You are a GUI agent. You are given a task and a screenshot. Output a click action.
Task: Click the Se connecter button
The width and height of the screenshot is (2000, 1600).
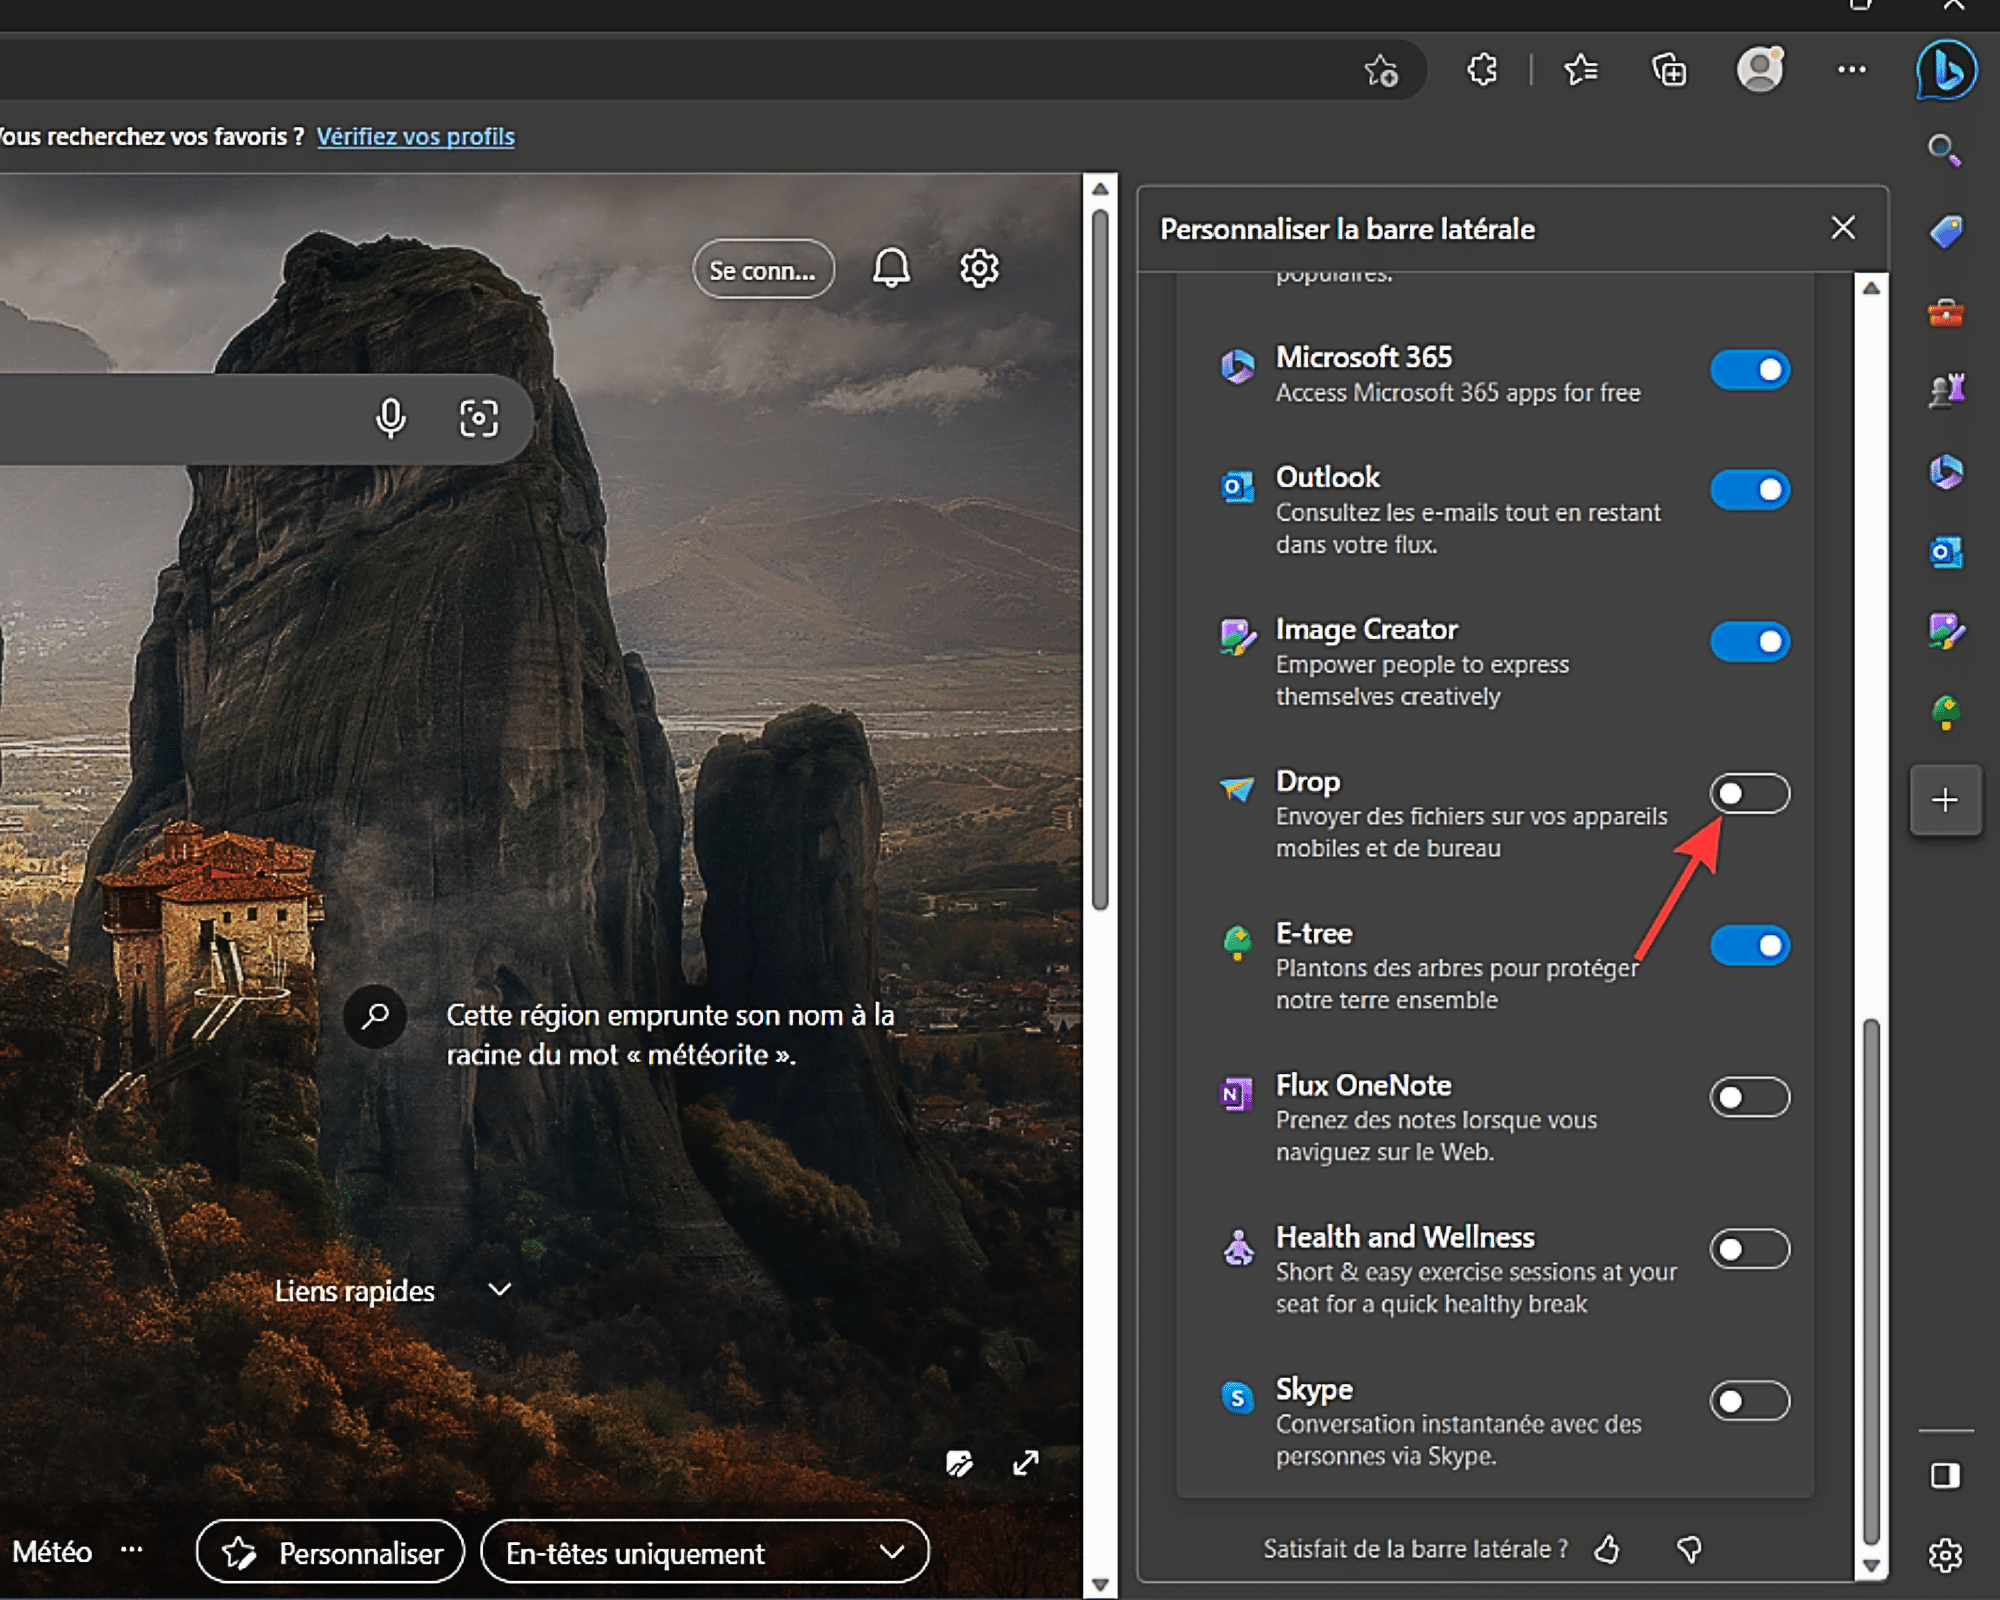(763, 270)
